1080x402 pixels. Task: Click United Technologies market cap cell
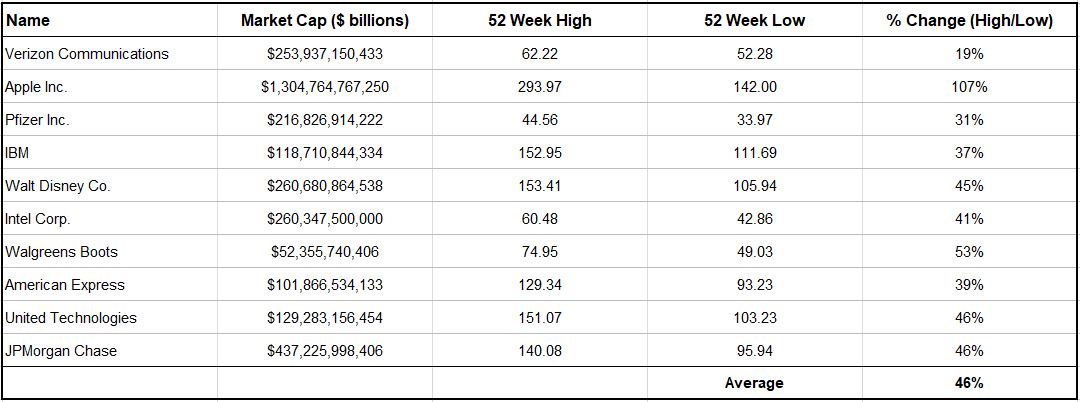point(325,318)
